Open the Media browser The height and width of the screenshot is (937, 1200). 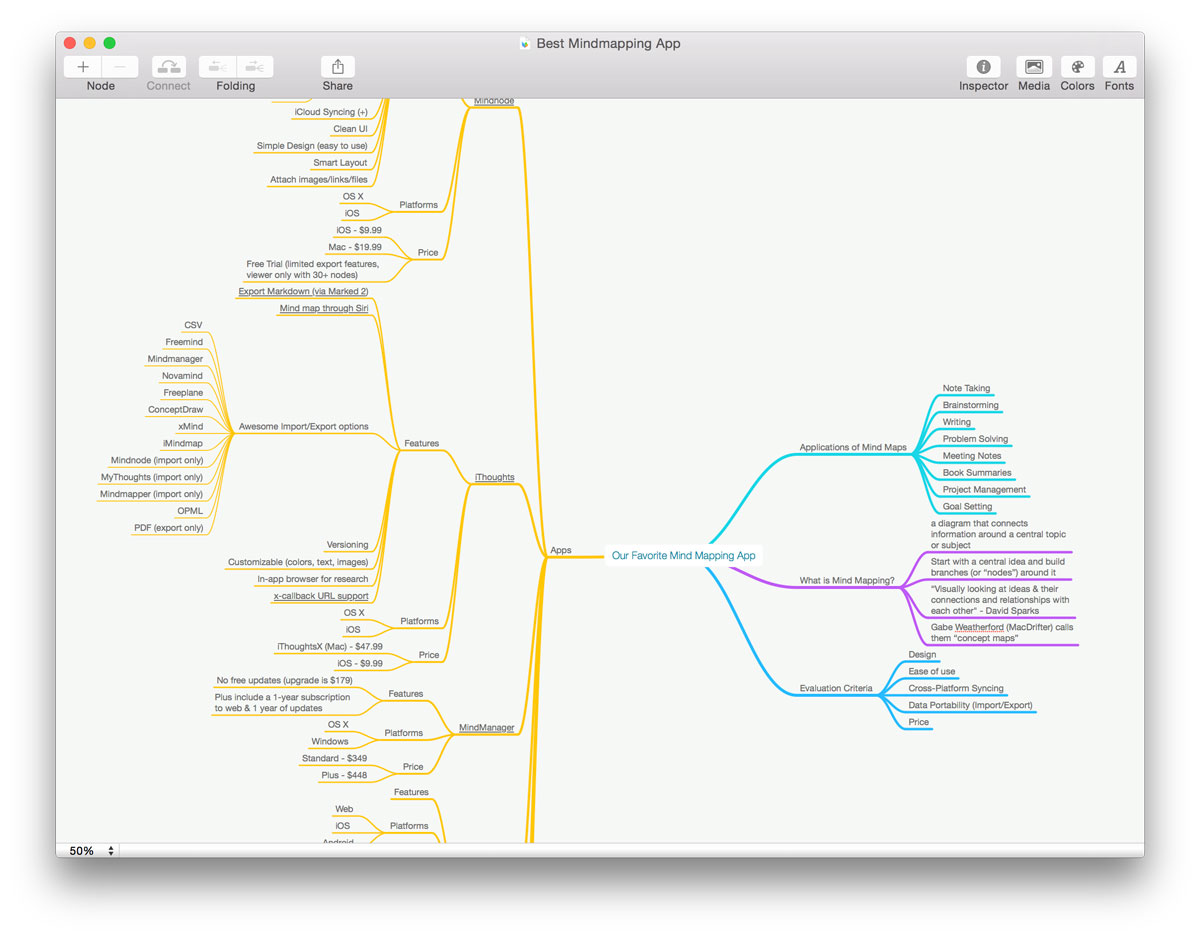click(x=1034, y=67)
